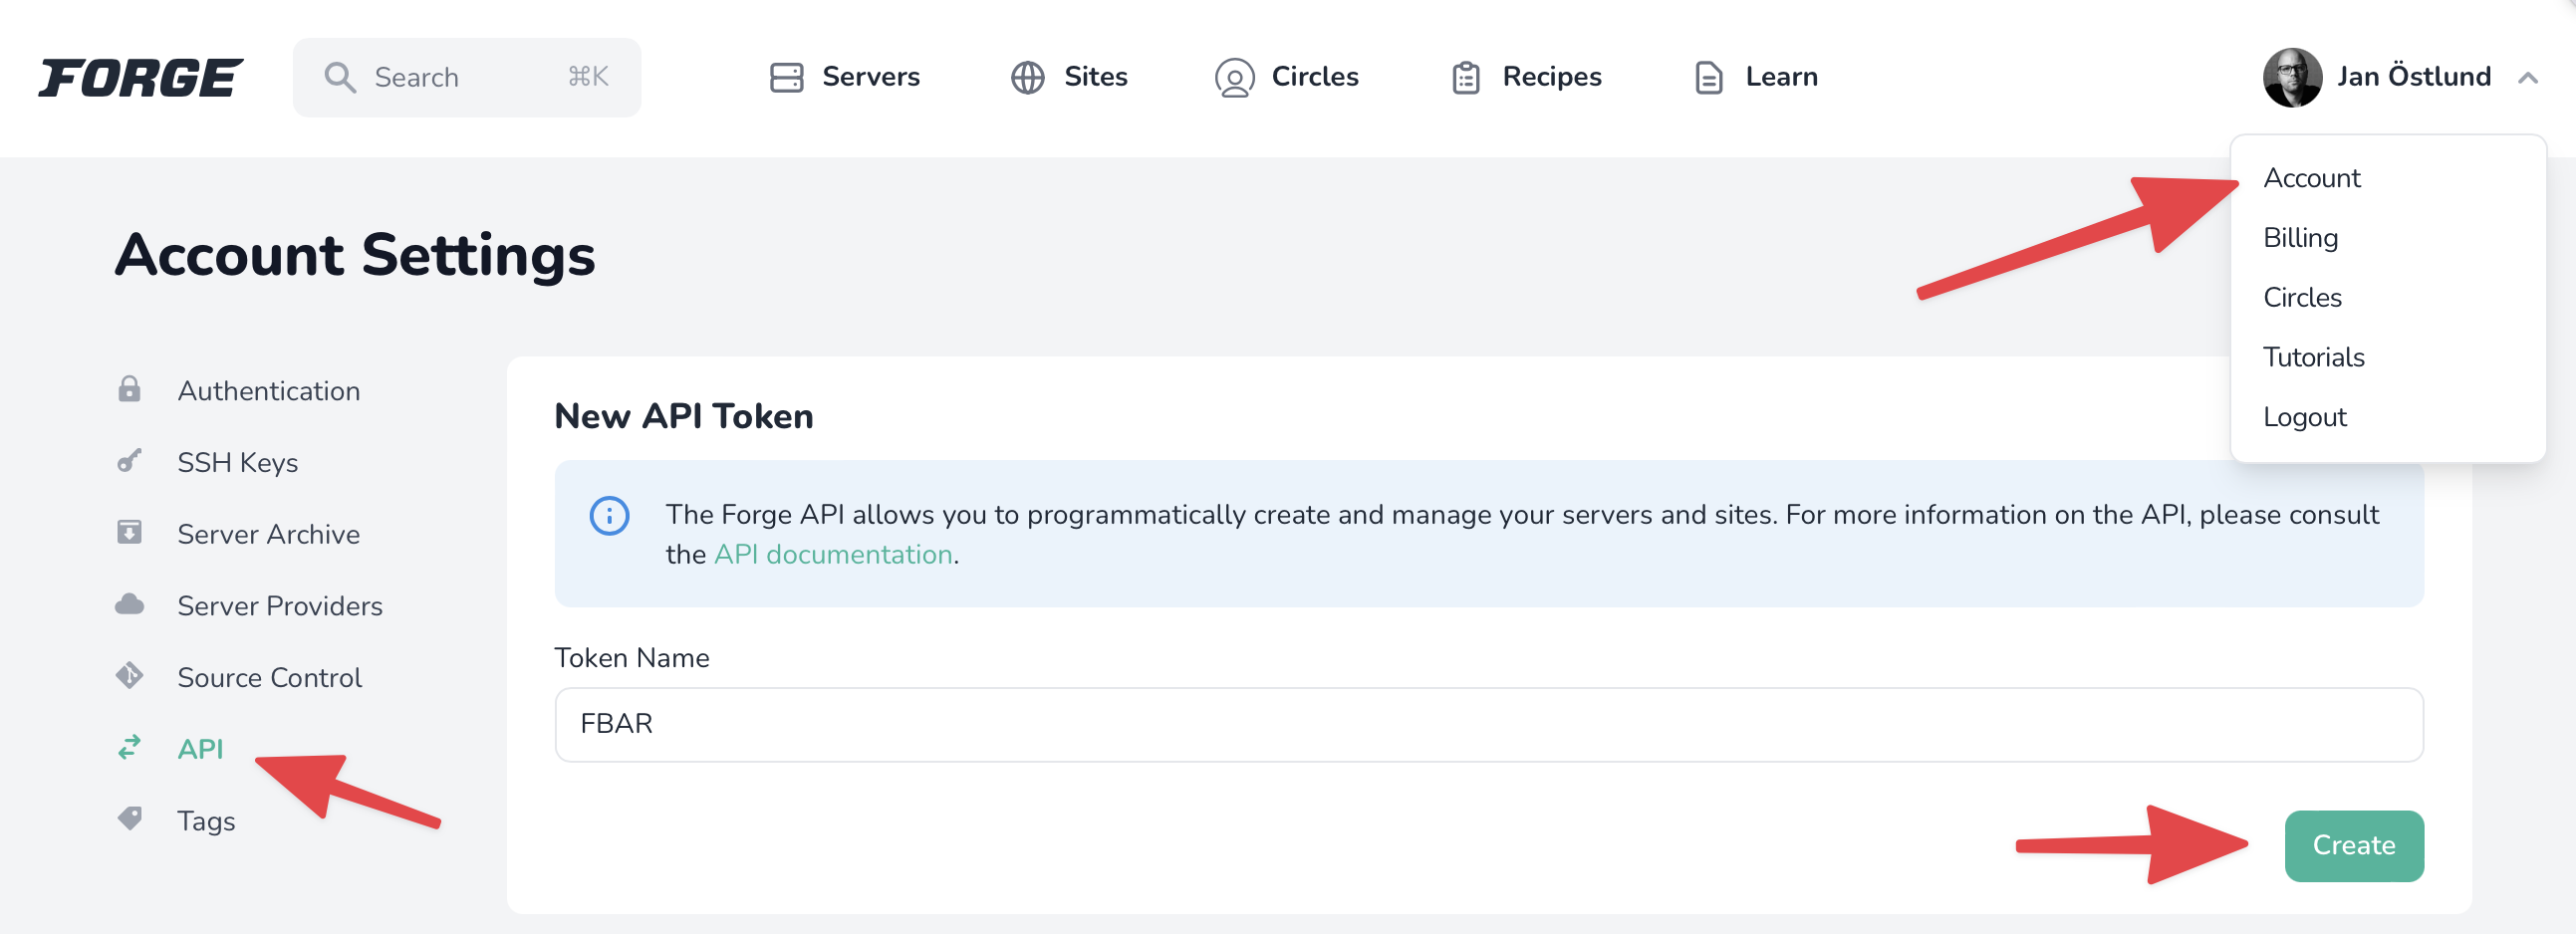Viewport: 2576px width, 934px height.
Task: Open the Tags section
Action: coord(206,821)
